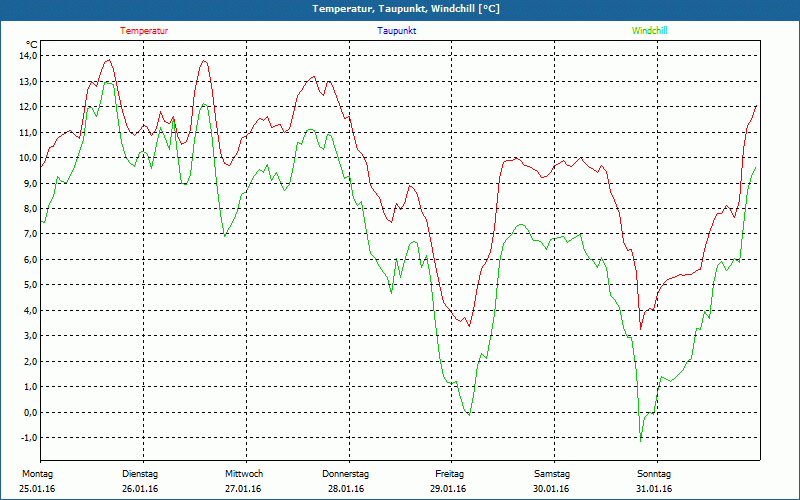
Task: Click the 1,0 y-axis value
Action: 30,387
